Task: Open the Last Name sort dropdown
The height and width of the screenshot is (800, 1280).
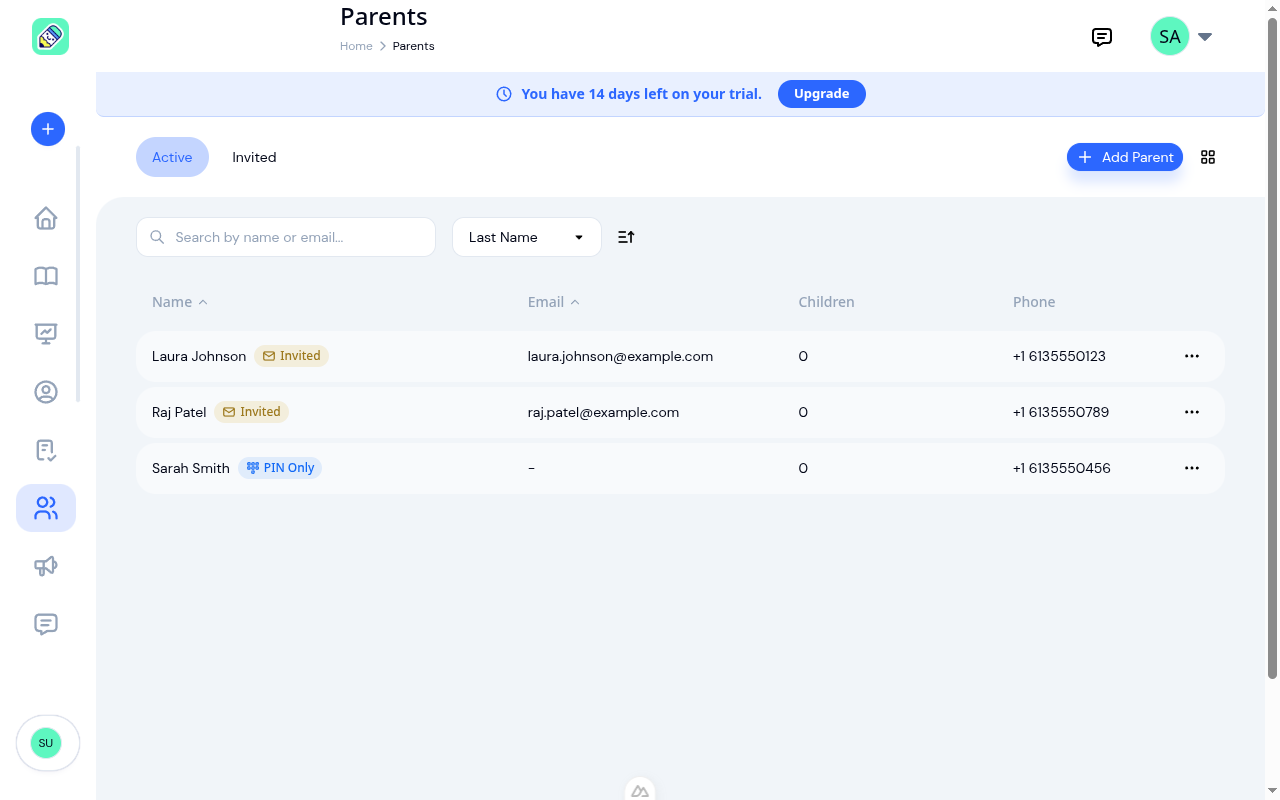Action: [527, 237]
